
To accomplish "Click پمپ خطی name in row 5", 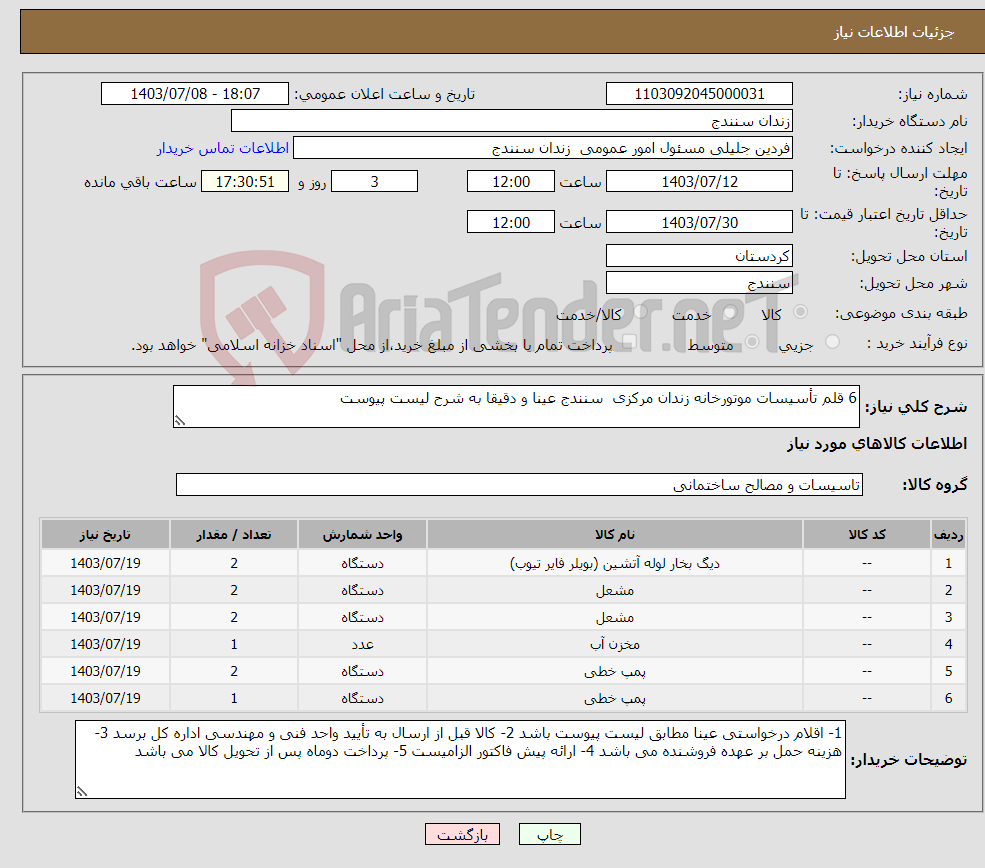I will click(615, 671).
